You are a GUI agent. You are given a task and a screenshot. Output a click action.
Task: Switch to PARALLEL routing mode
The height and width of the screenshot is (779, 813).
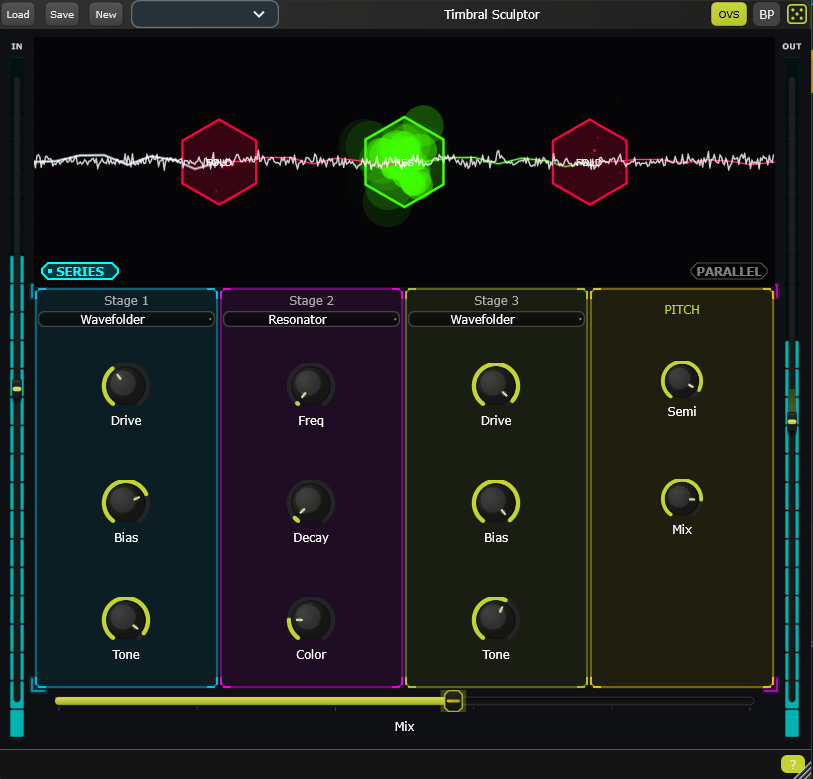tap(729, 270)
